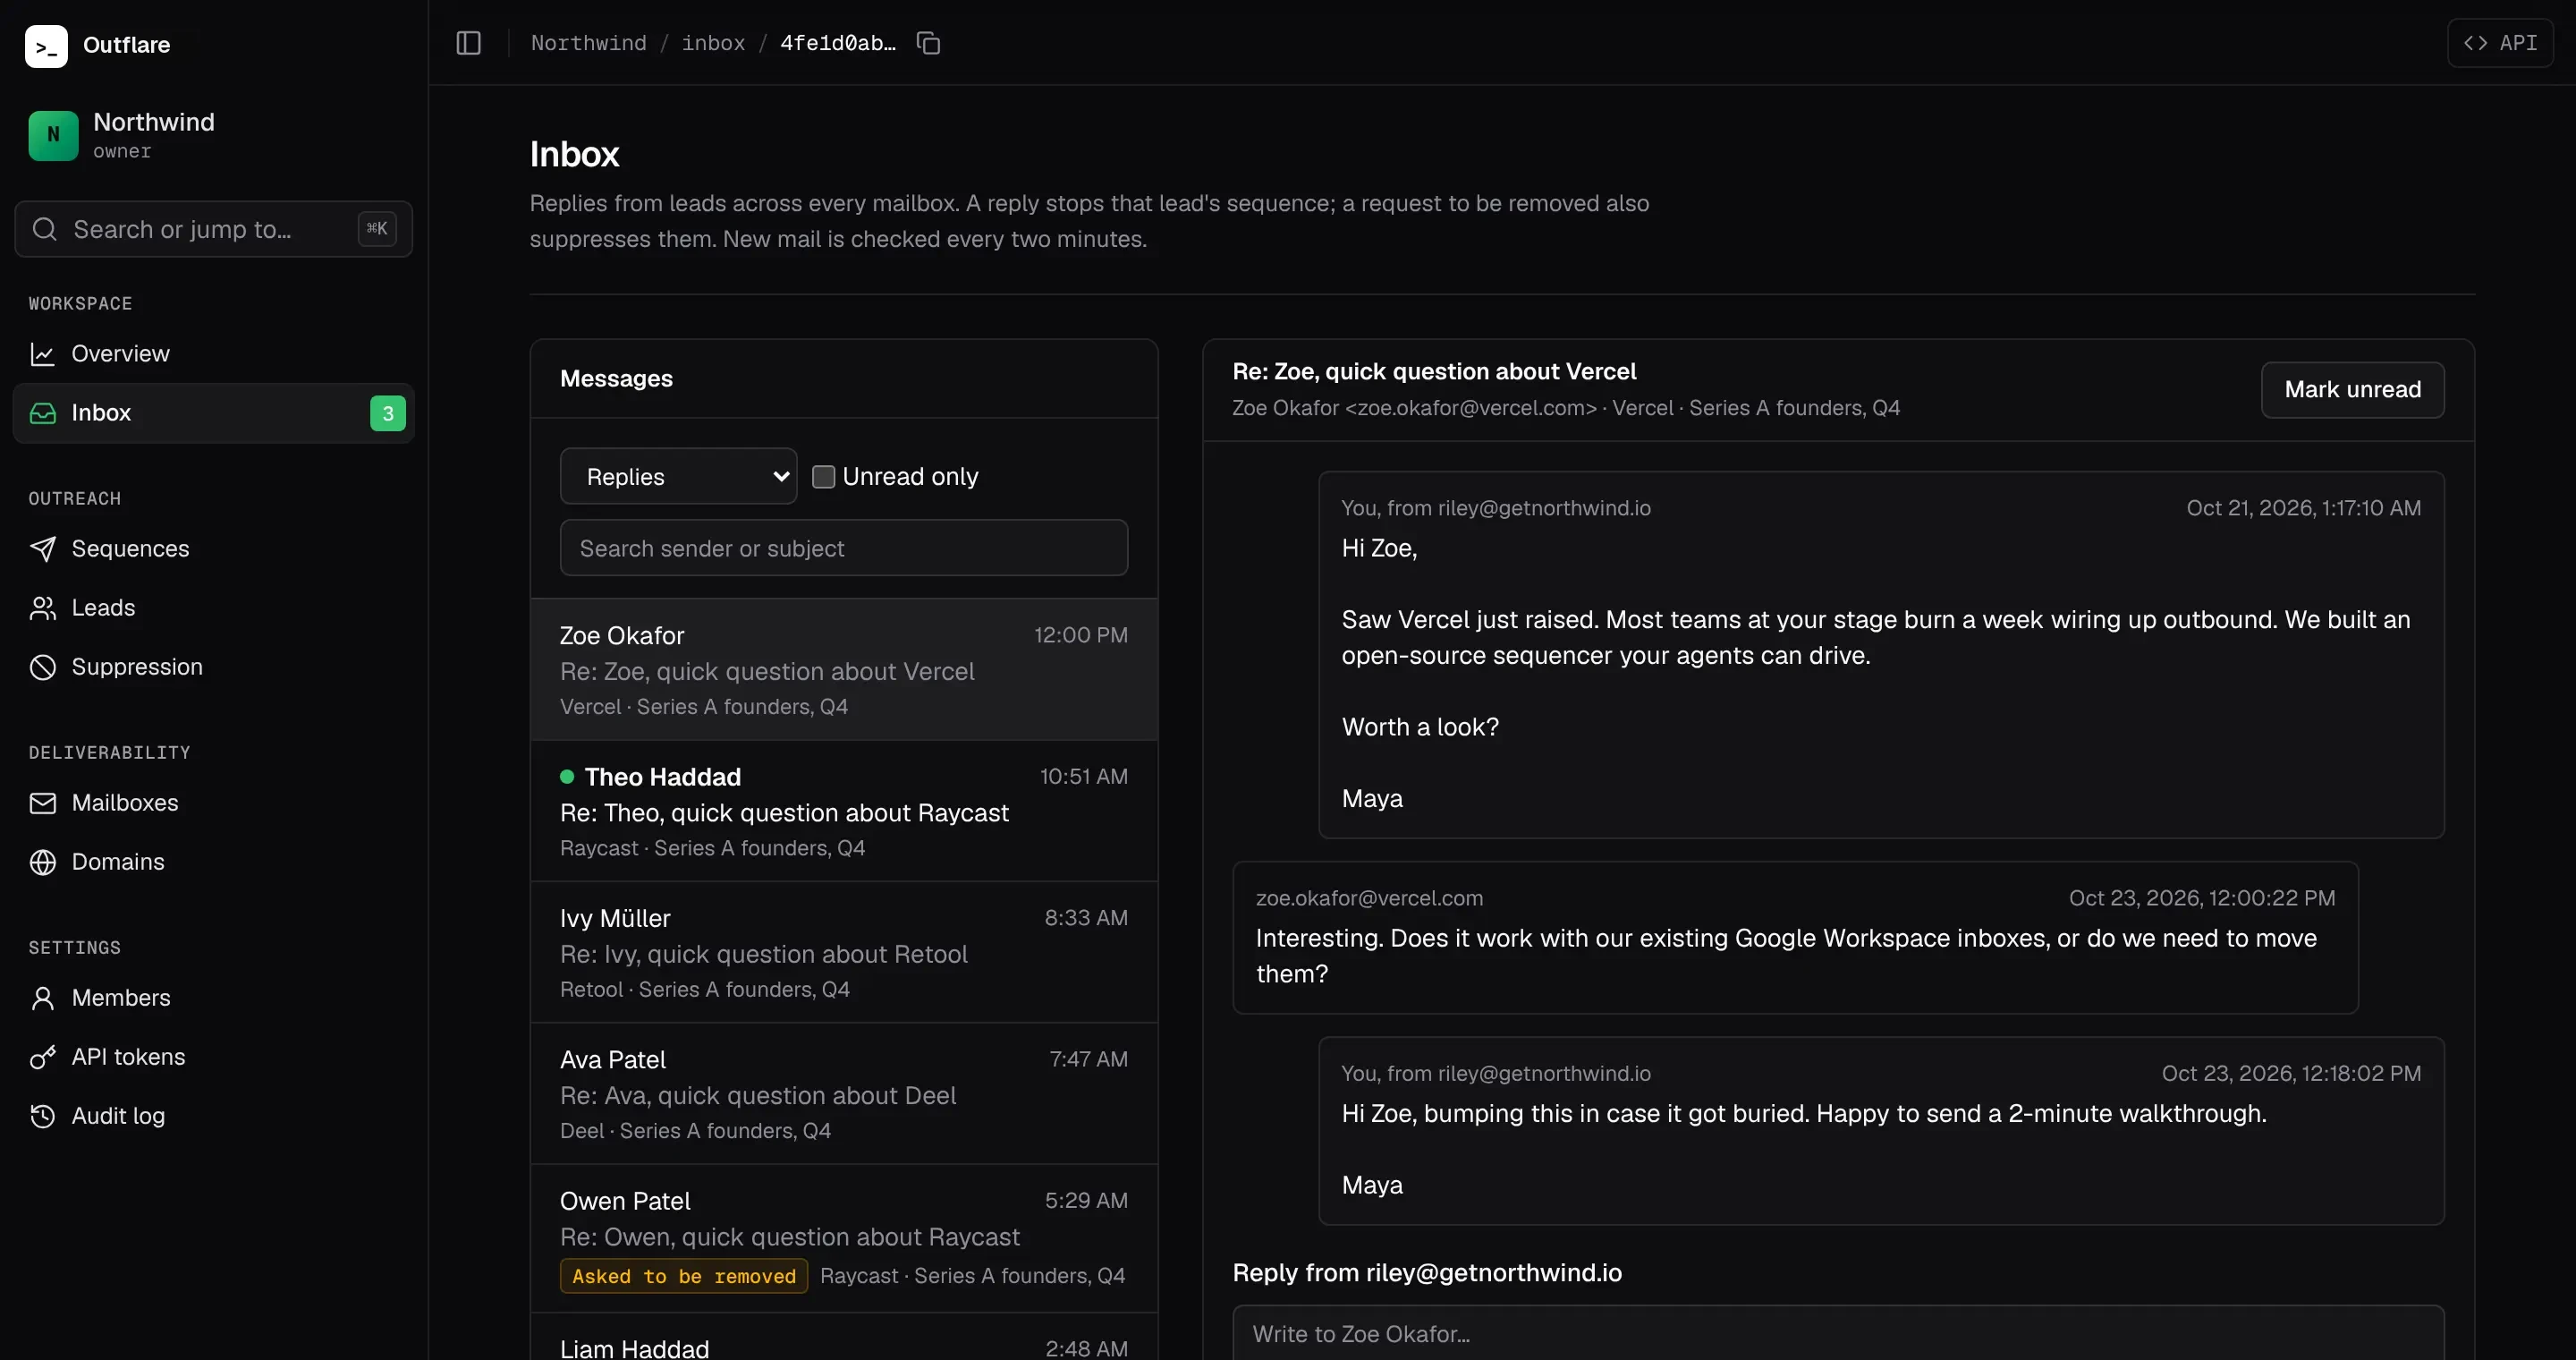The height and width of the screenshot is (1360, 2576).
Task: Click the Inbox tray icon in sidebar
Action: point(43,413)
